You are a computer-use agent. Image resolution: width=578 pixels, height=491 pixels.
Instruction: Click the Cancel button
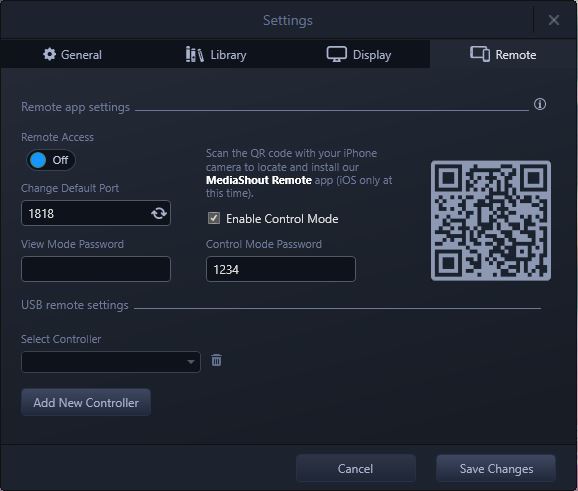tap(356, 469)
